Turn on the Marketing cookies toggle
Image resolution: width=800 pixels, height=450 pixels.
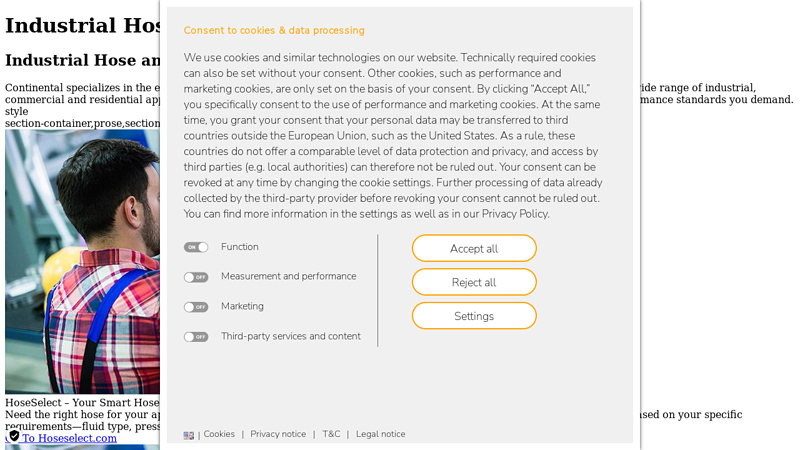coord(196,307)
